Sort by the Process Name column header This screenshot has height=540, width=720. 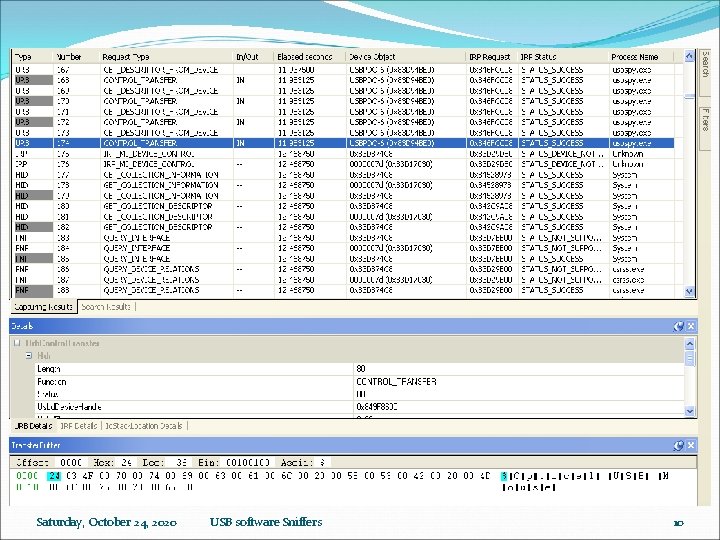[x=641, y=57]
